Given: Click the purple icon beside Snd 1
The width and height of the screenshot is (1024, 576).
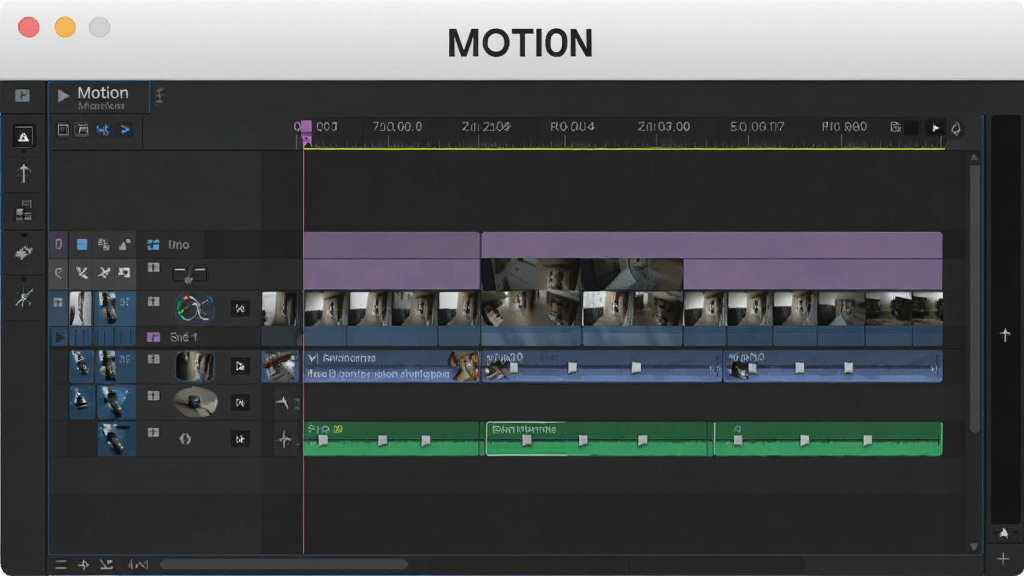Looking at the screenshot, I should (x=153, y=337).
